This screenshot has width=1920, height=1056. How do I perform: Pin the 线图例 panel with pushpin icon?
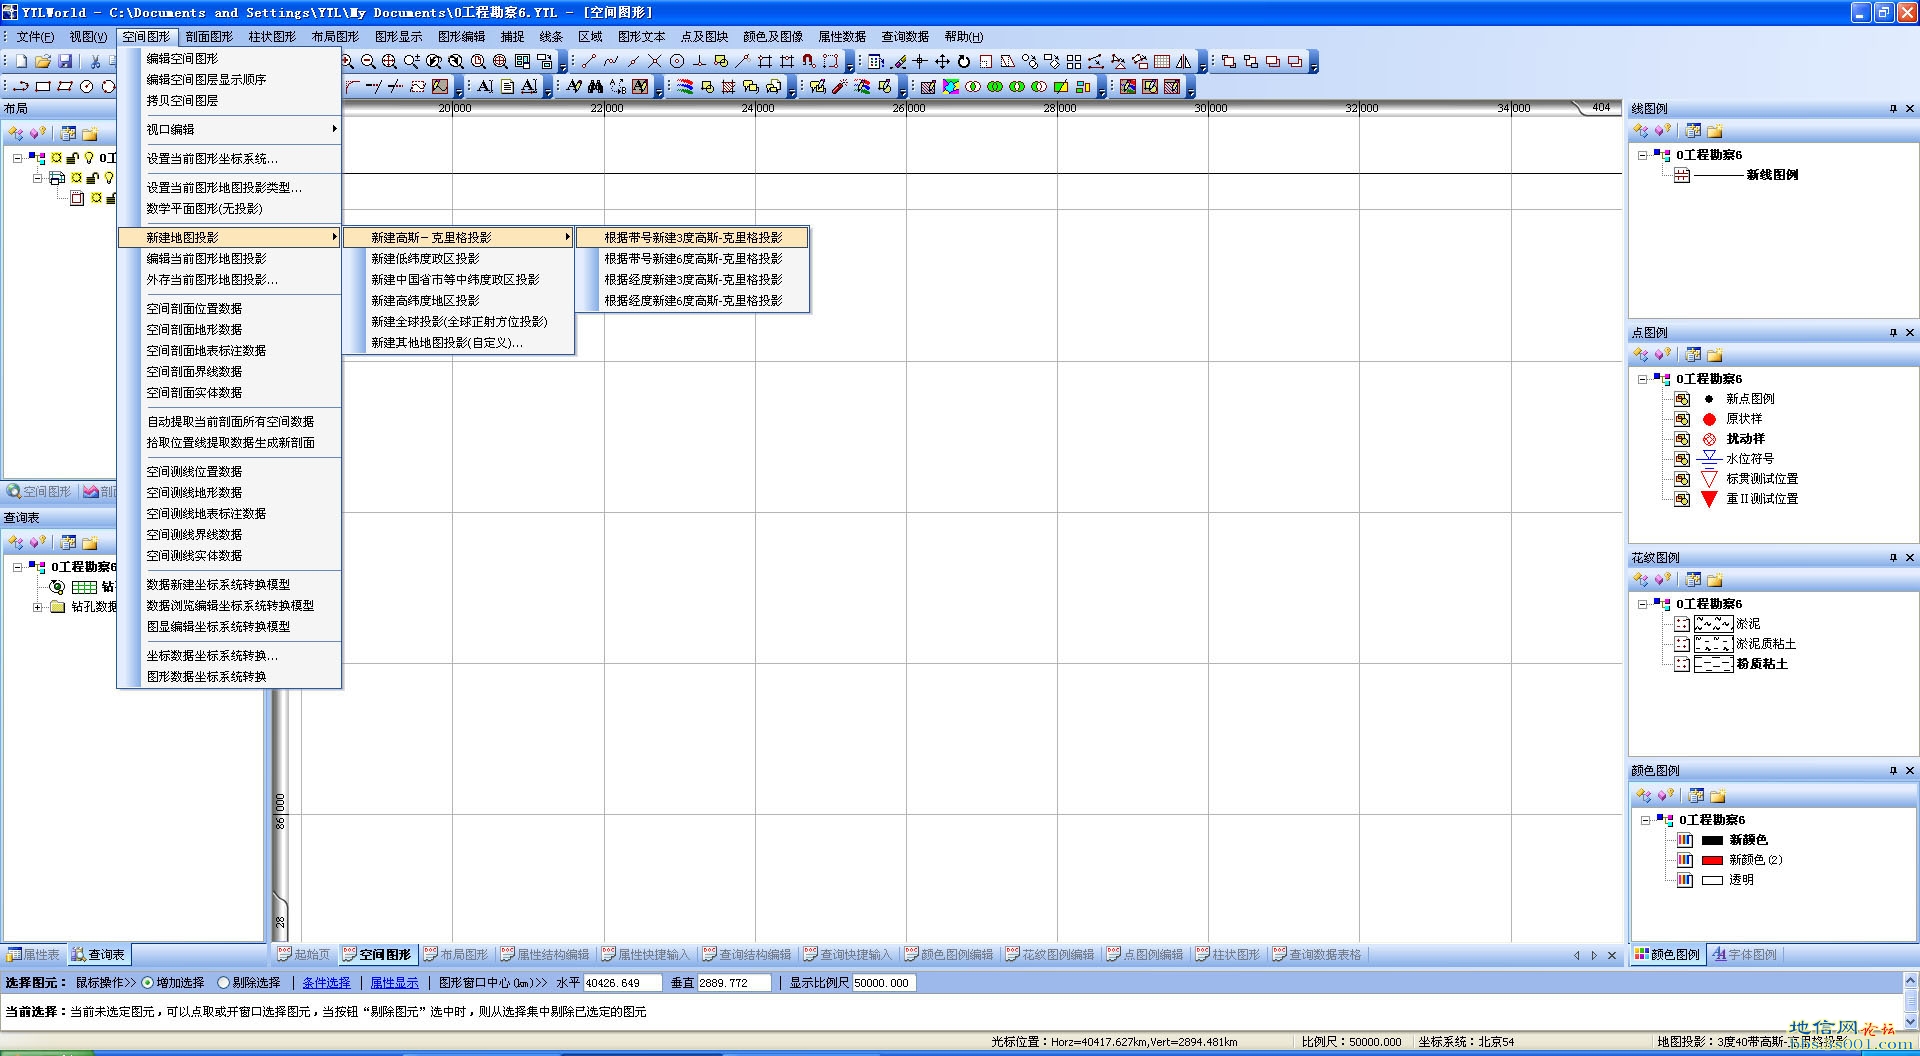click(x=1893, y=109)
